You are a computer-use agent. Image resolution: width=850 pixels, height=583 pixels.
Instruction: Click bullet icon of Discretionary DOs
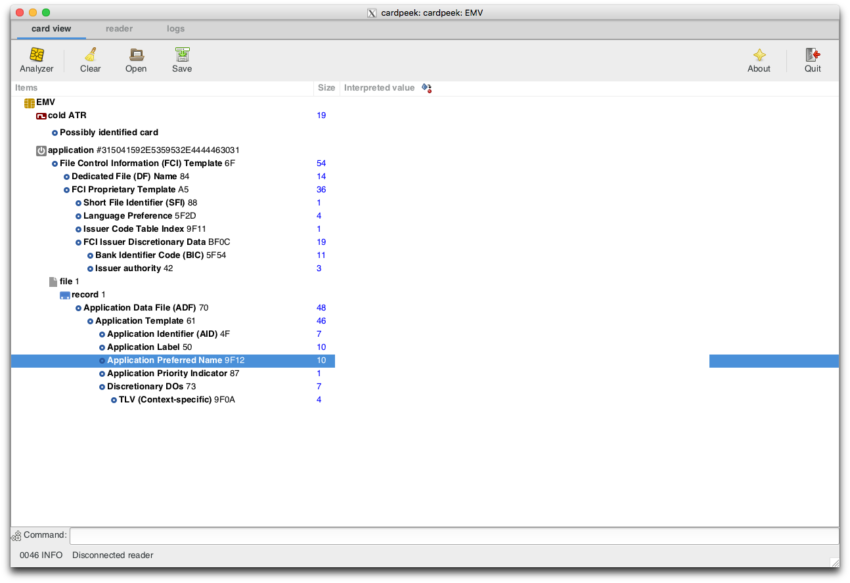tap(102, 387)
